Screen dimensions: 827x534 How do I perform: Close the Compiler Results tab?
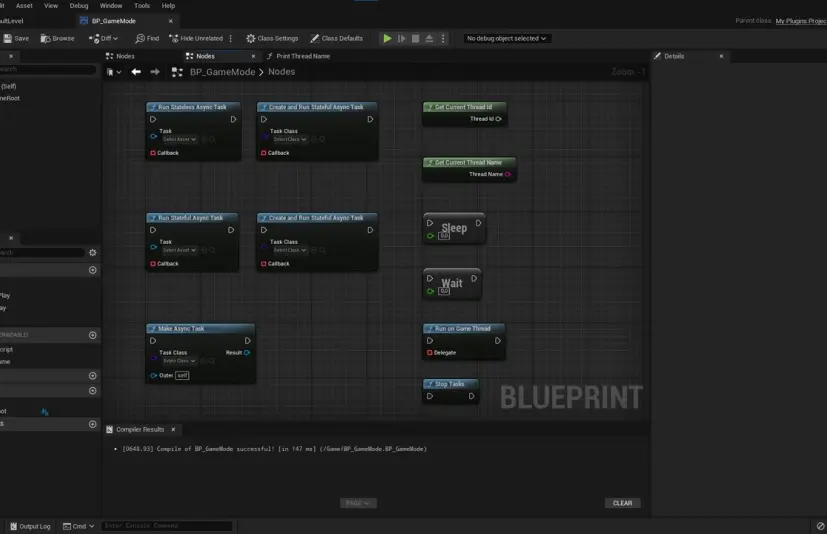point(173,430)
